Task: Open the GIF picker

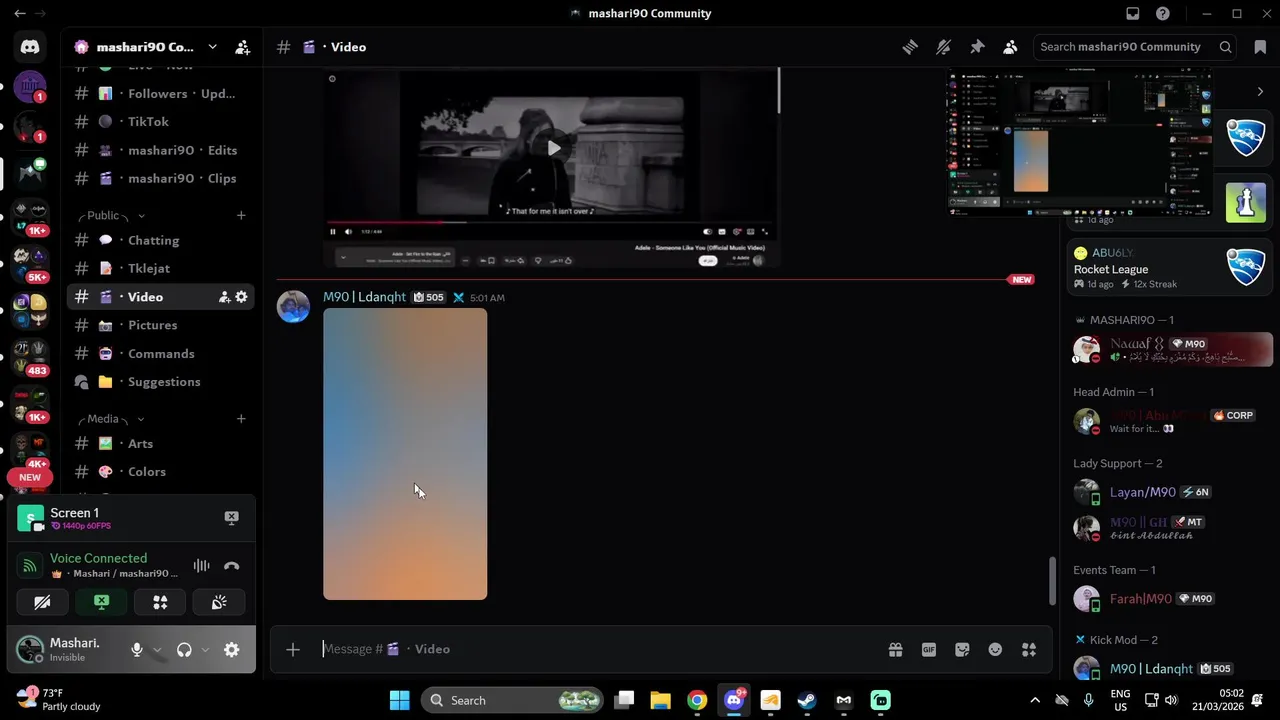Action: (929, 649)
